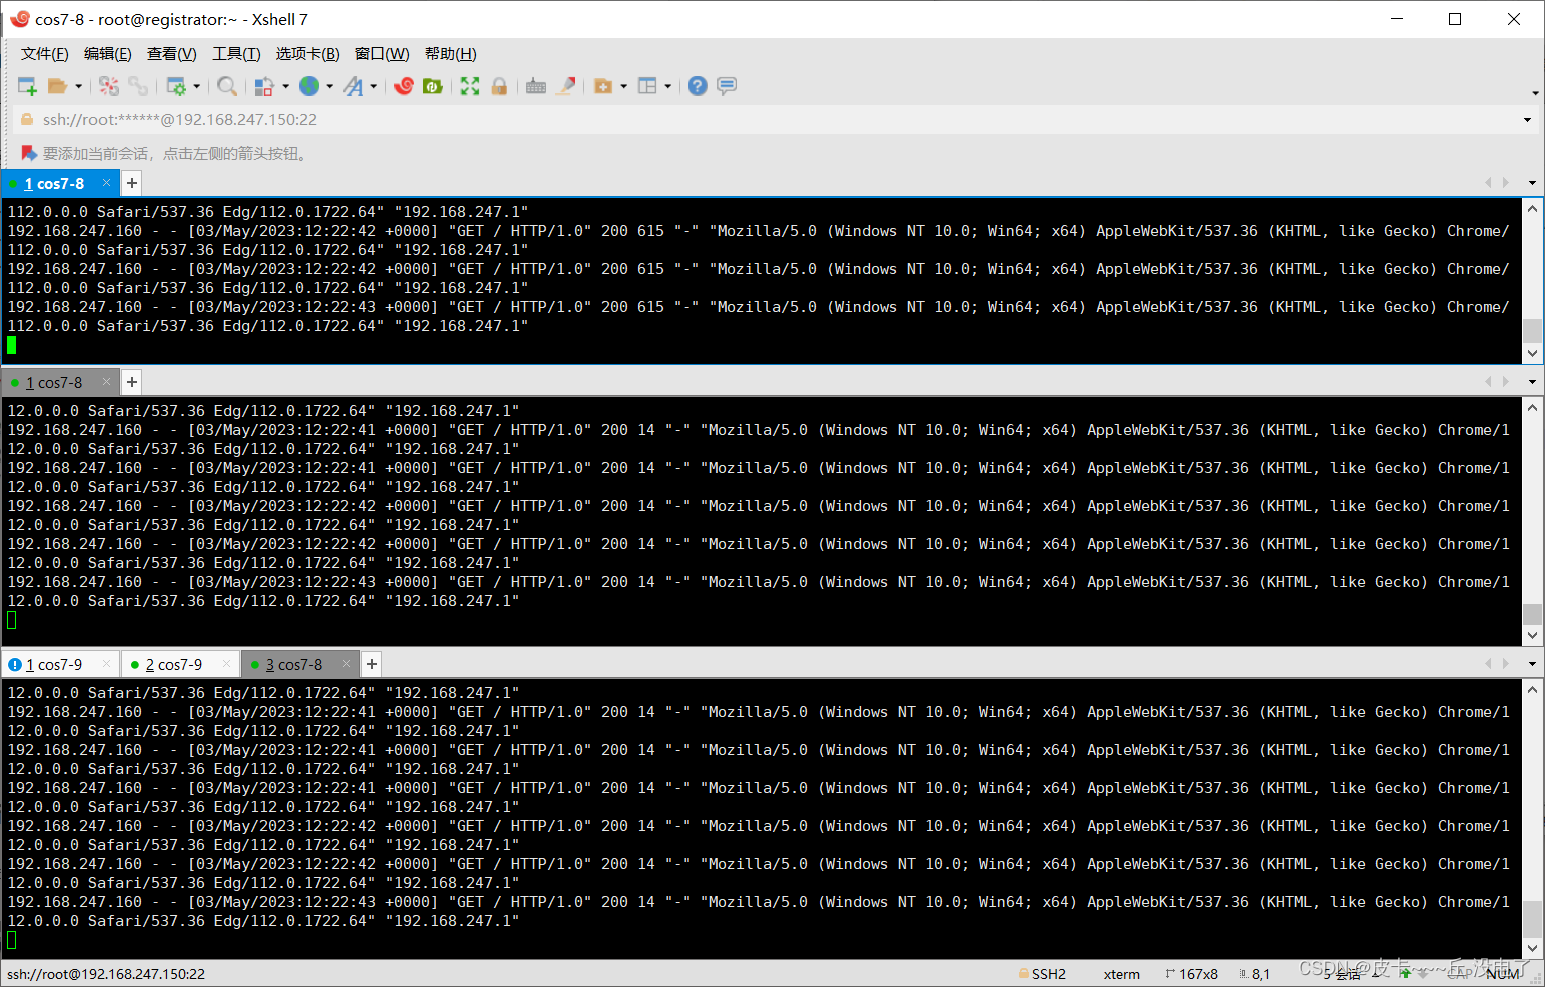This screenshot has height=987, width=1545.
Task: Close tab 2 cos7-9
Action: (226, 664)
